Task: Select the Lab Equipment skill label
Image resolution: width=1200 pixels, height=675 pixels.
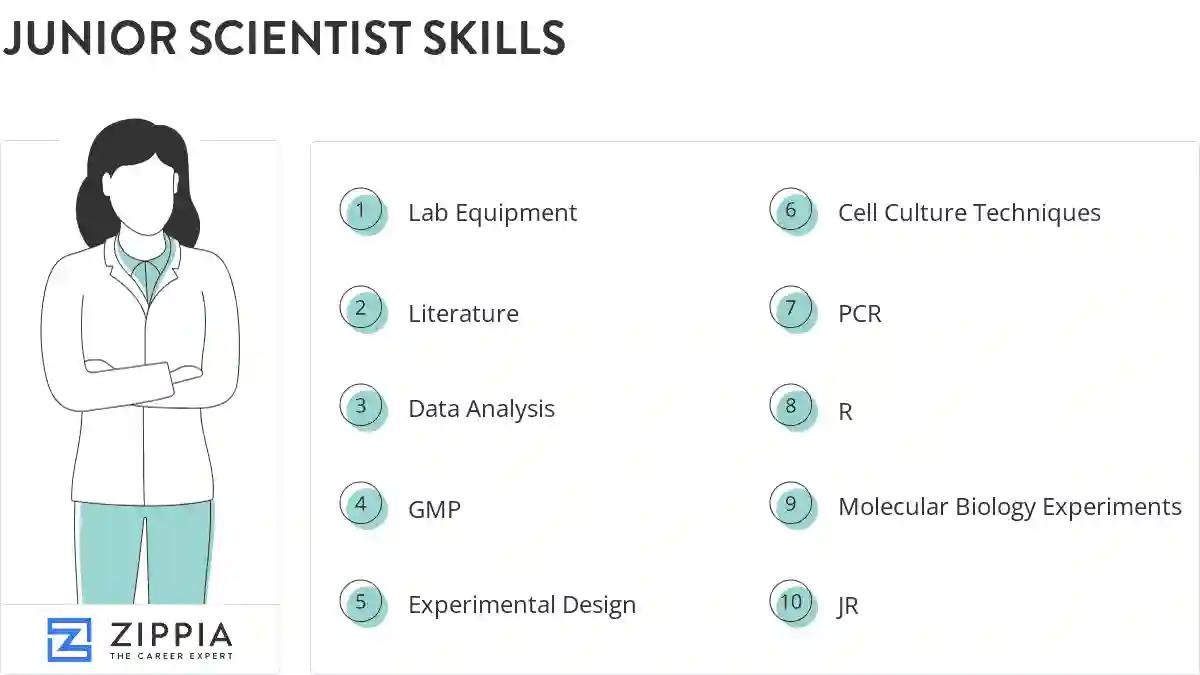Action: tap(492, 213)
